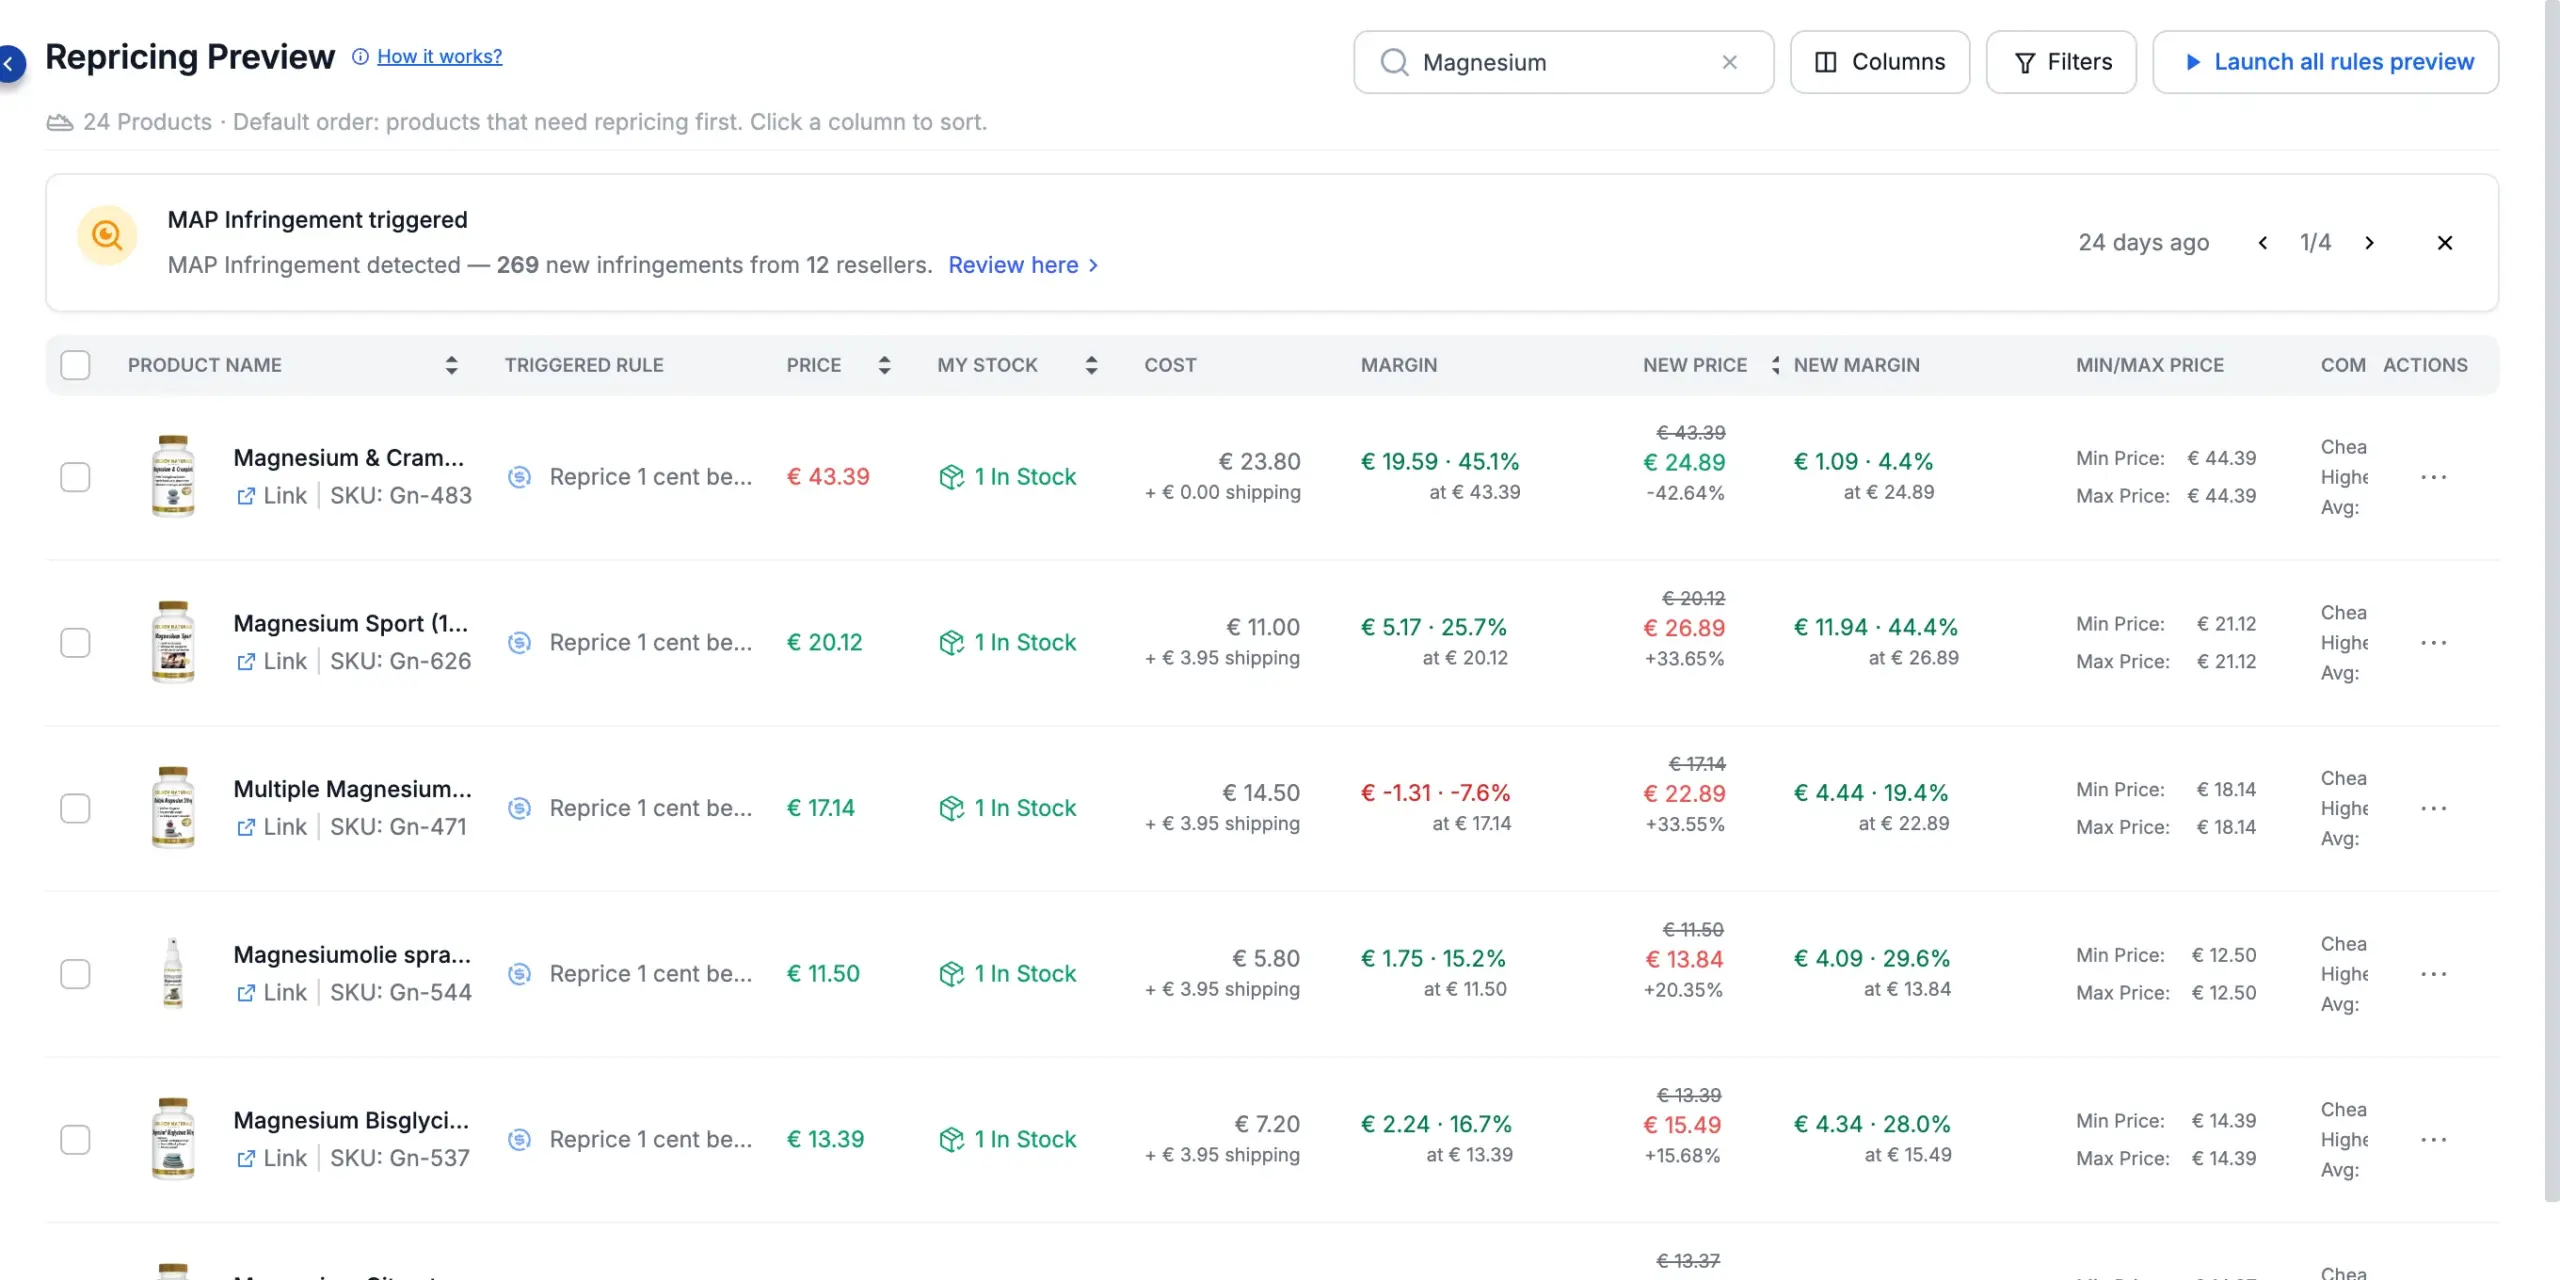Open the How it works link
The width and height of the screenshot is (2560, 1280).
coord(439,57)
